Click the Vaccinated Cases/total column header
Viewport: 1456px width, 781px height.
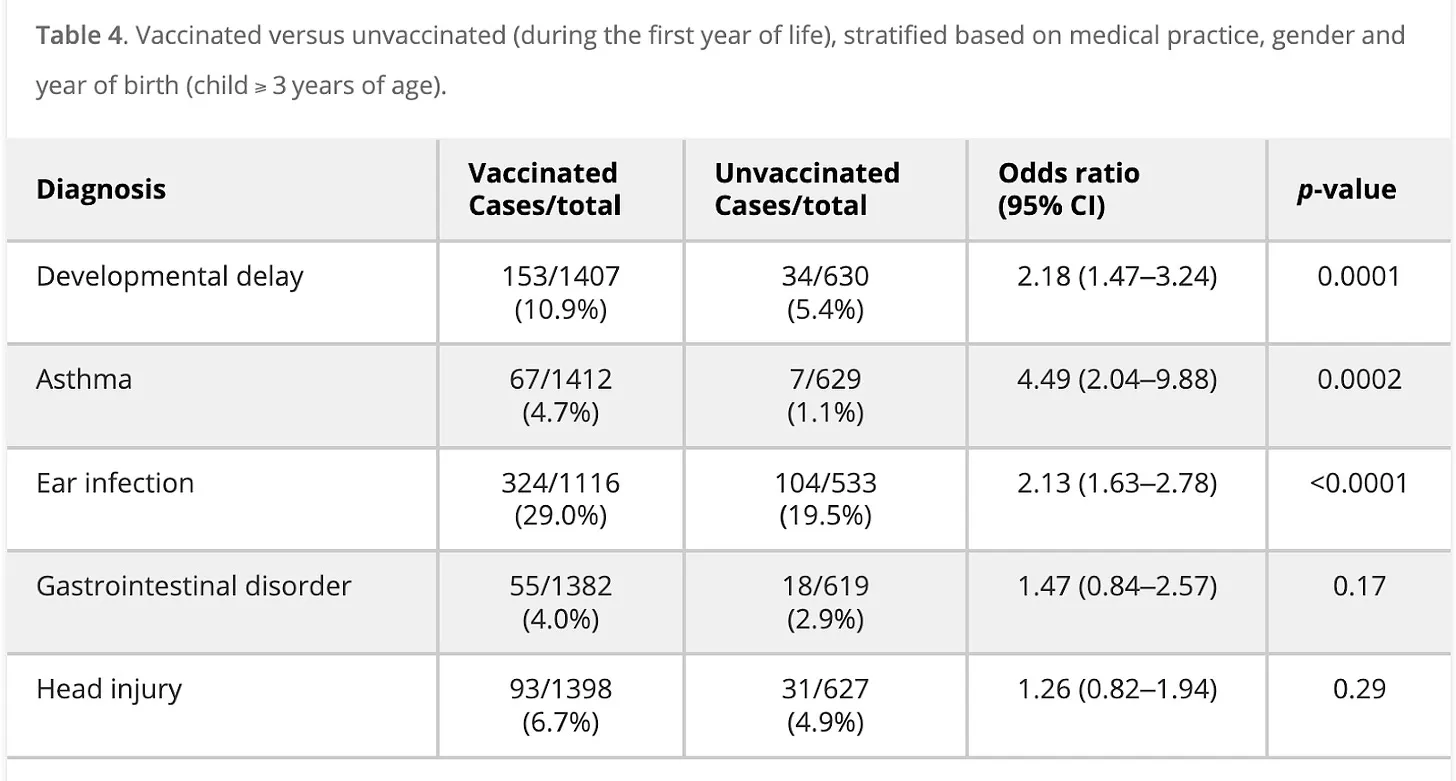(544, 189)
